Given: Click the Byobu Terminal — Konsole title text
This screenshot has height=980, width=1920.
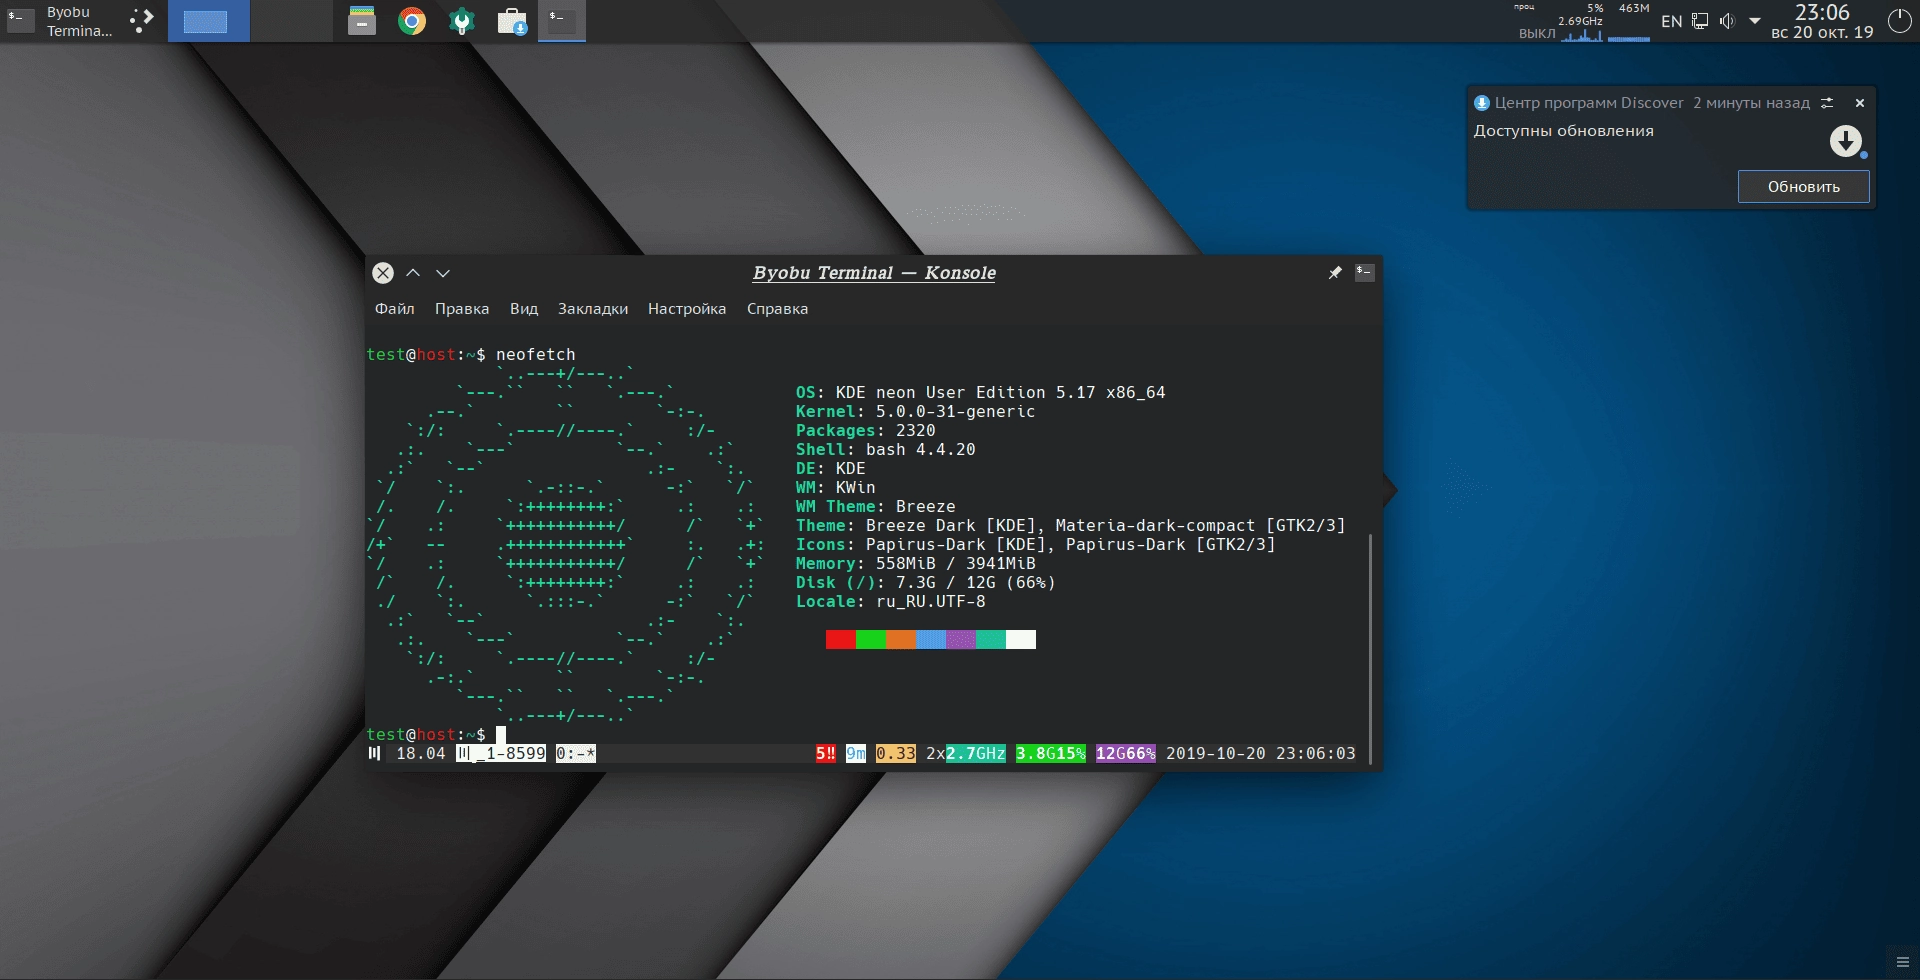Looking at the screenshot, I should click(874, 273).
